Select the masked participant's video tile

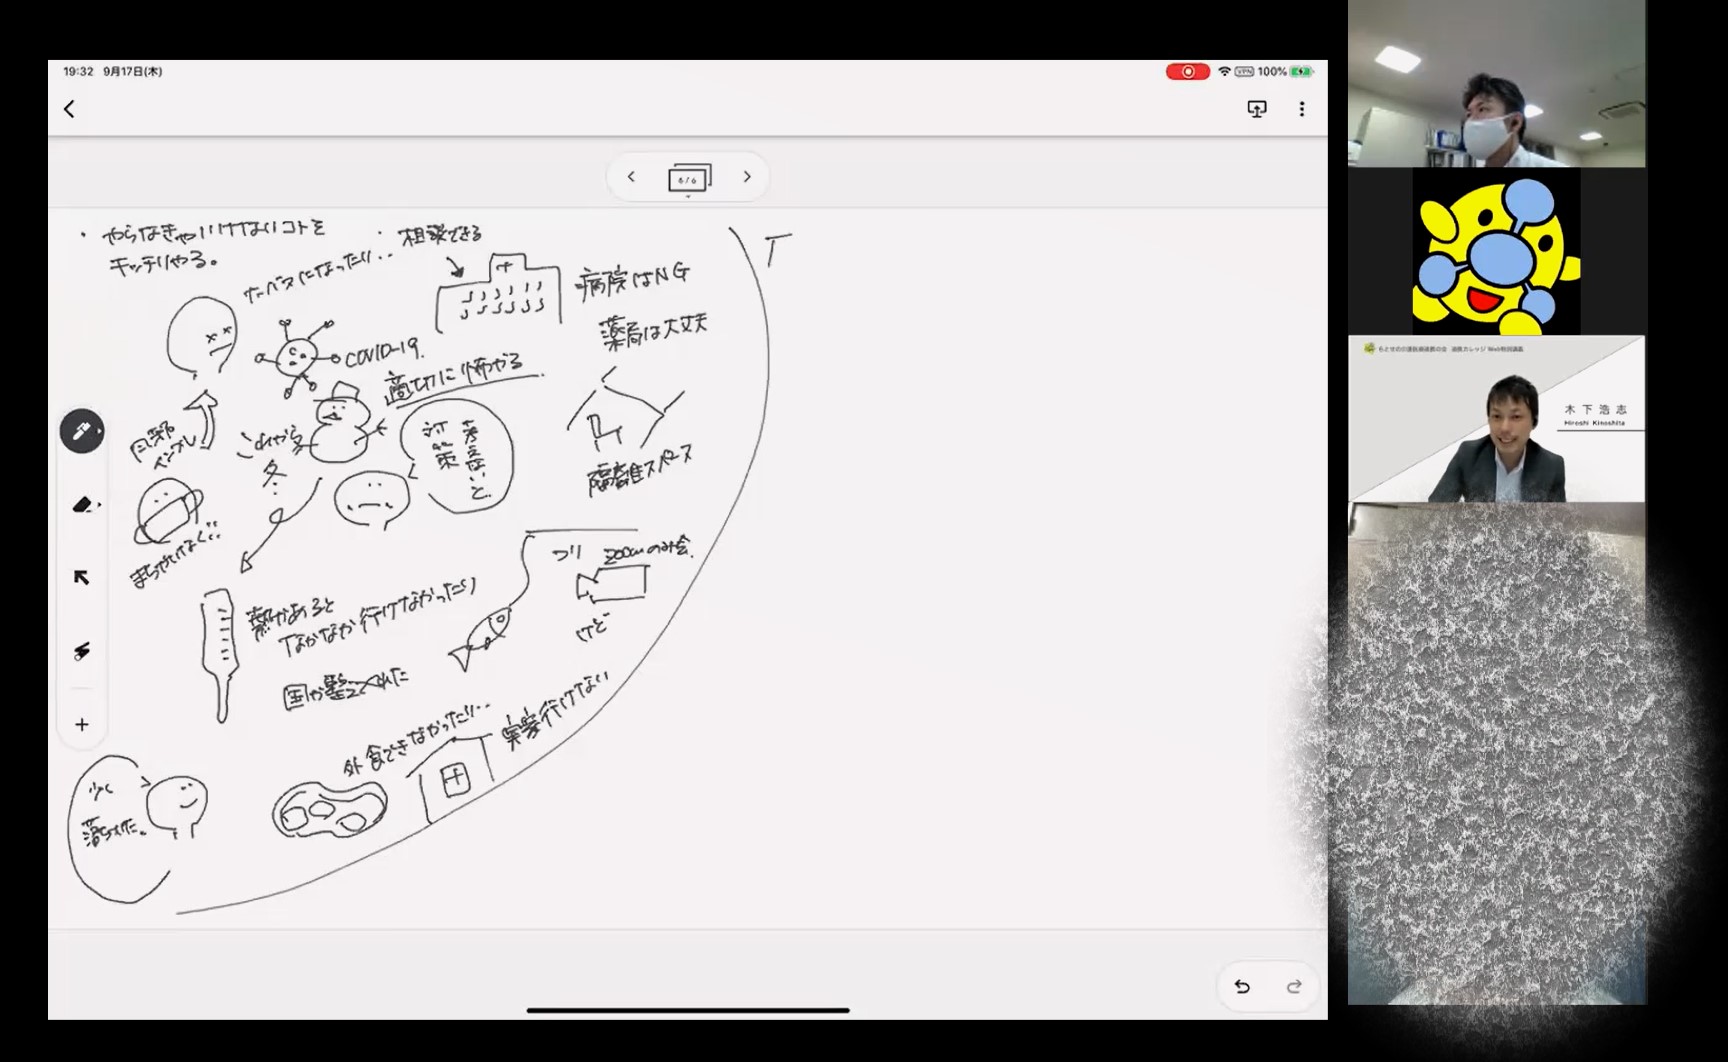coord(1496,84)
